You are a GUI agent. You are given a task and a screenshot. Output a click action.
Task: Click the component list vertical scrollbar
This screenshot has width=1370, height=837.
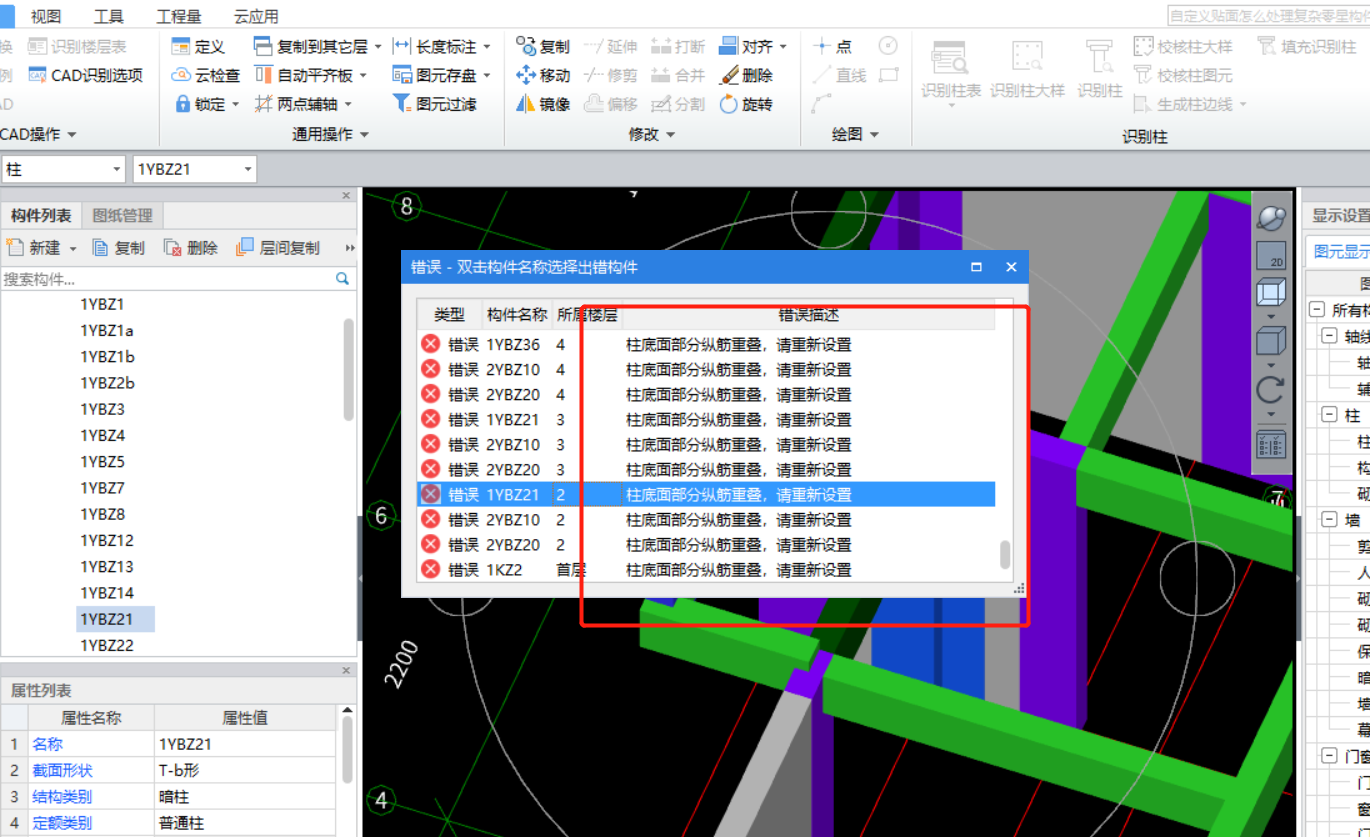(348, 370)
